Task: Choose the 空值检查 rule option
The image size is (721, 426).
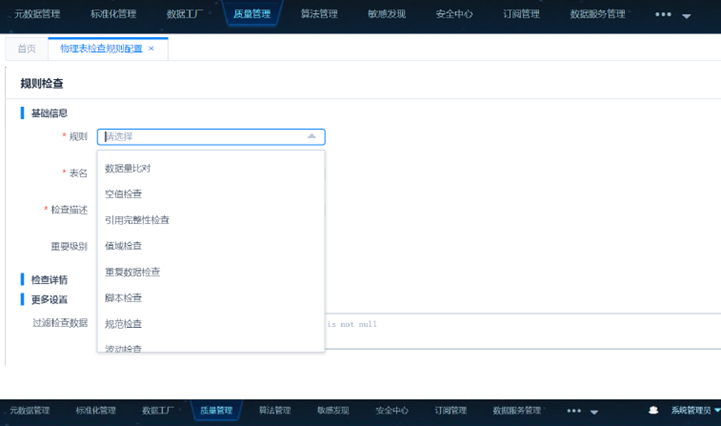Action: tap(123, 194)
